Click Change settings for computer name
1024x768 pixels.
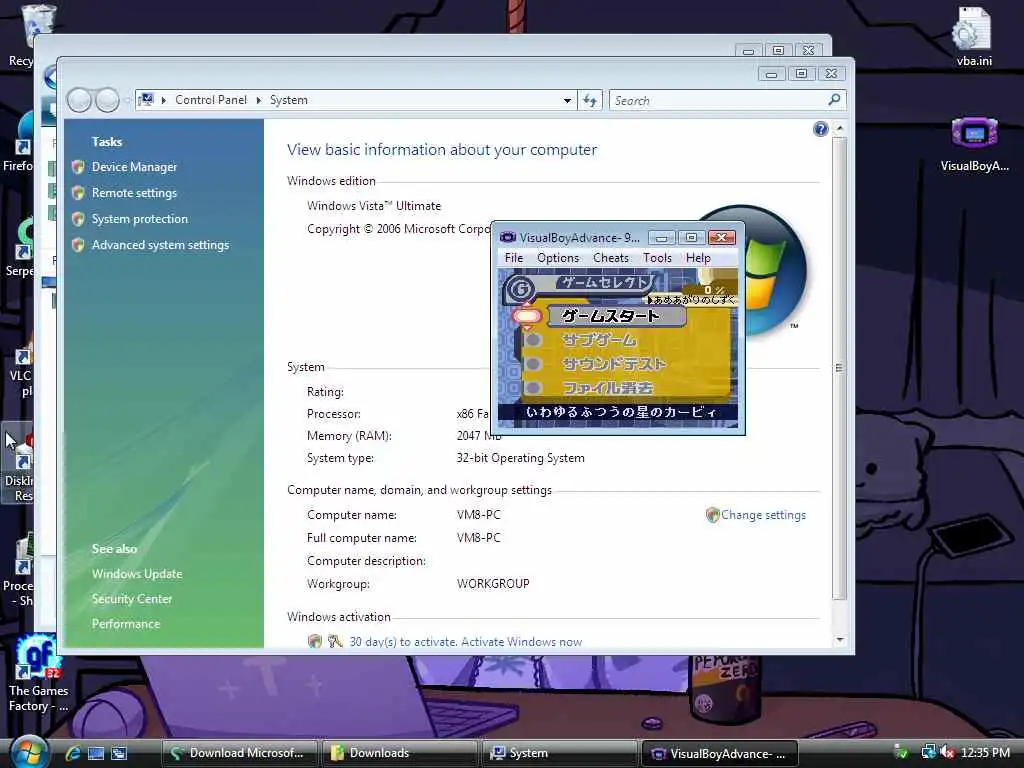(x=763, y=515)
